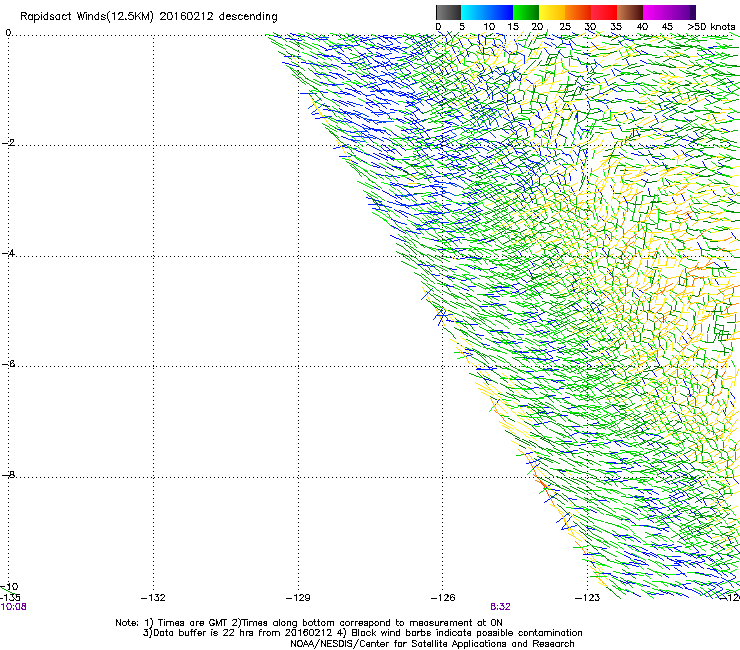
Task: Pick the red 30–35 knots color segment
Action: coord(604,12)
